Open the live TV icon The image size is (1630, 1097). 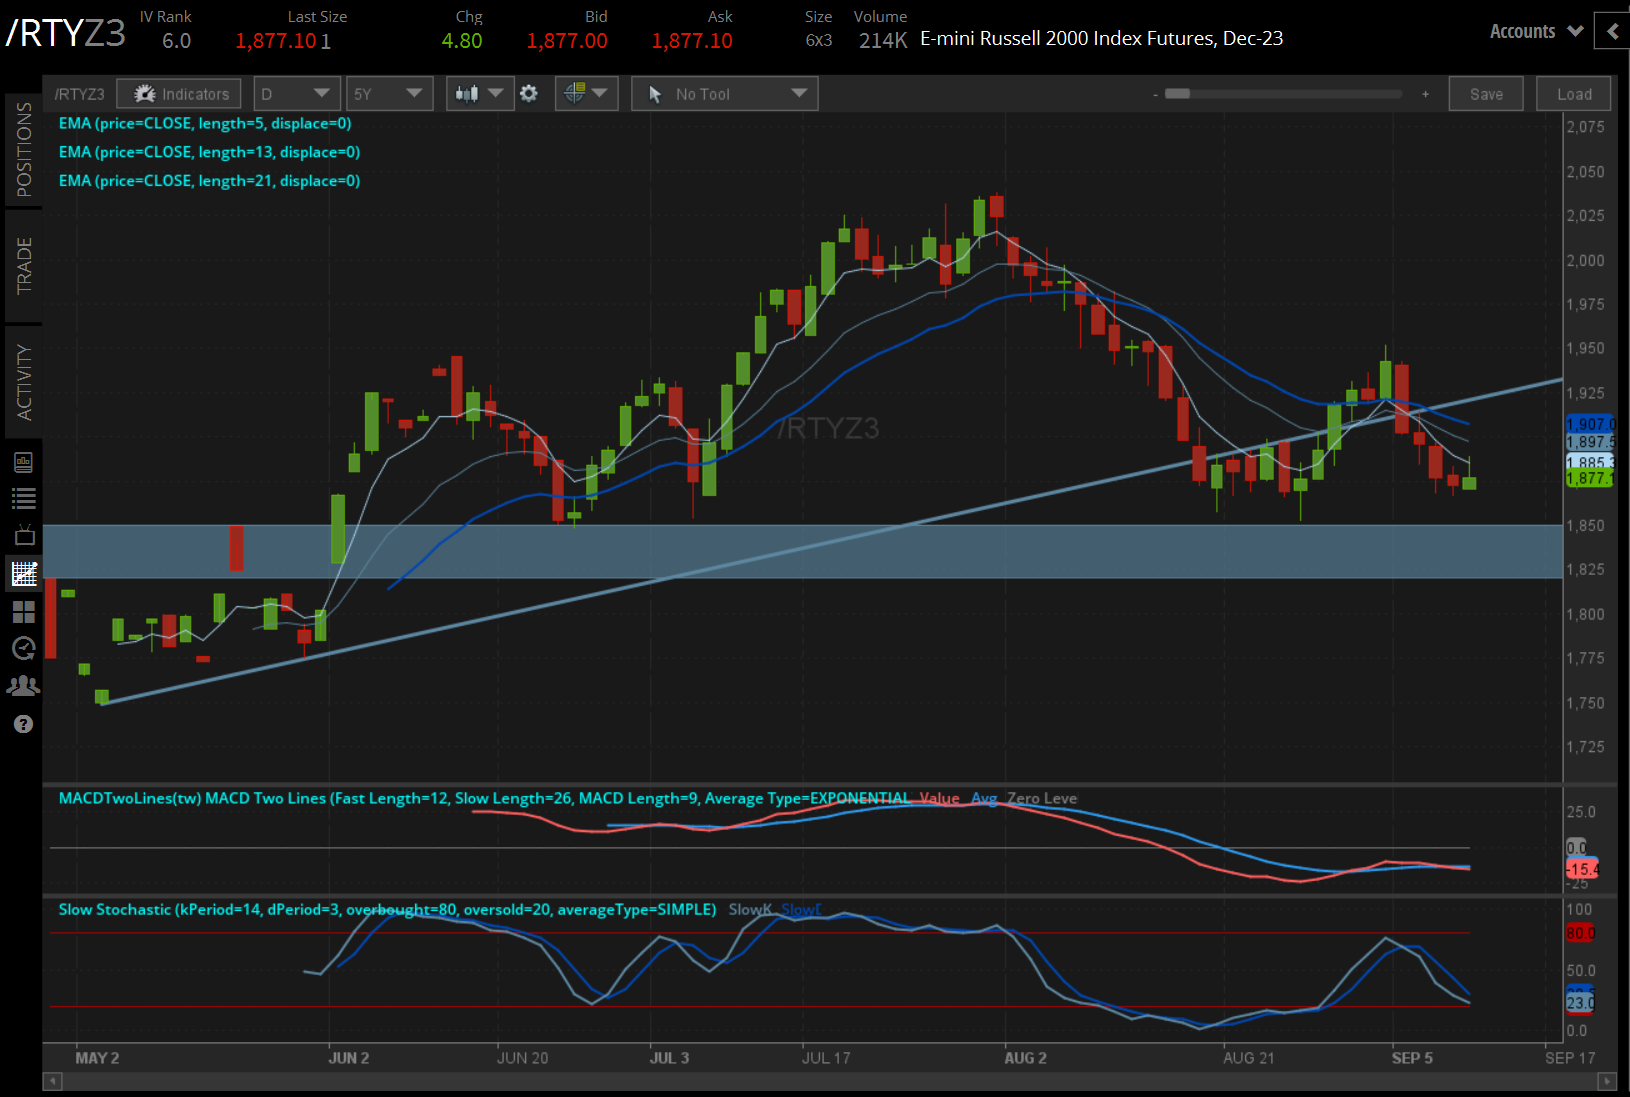point(23,536)
